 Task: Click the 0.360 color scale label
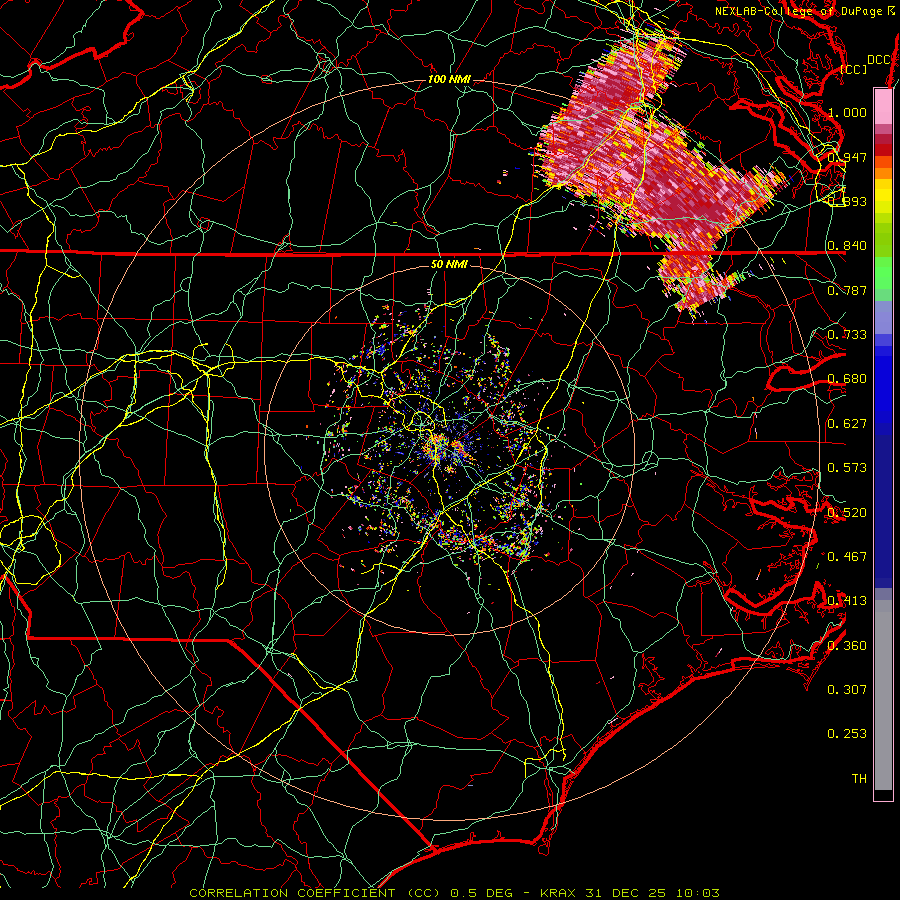click(847, 646)
